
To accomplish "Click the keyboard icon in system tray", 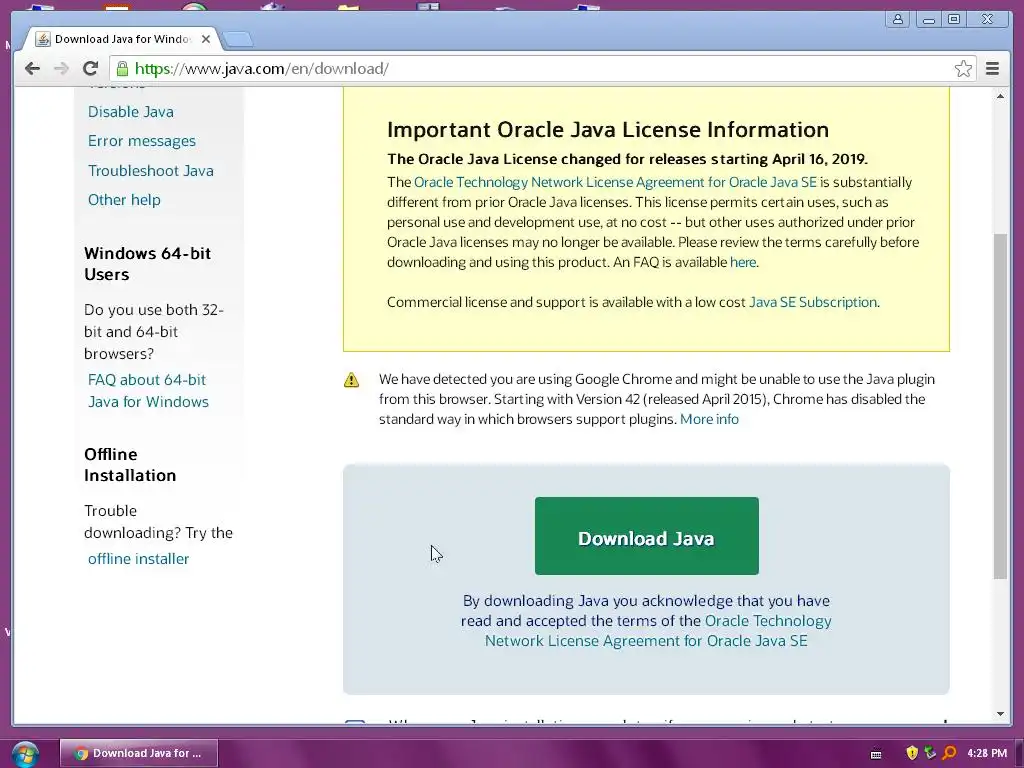I will click(x=876, y=754).
